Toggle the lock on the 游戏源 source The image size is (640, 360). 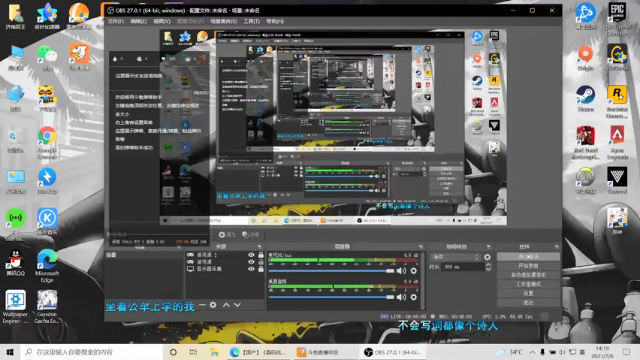point(261,262)
